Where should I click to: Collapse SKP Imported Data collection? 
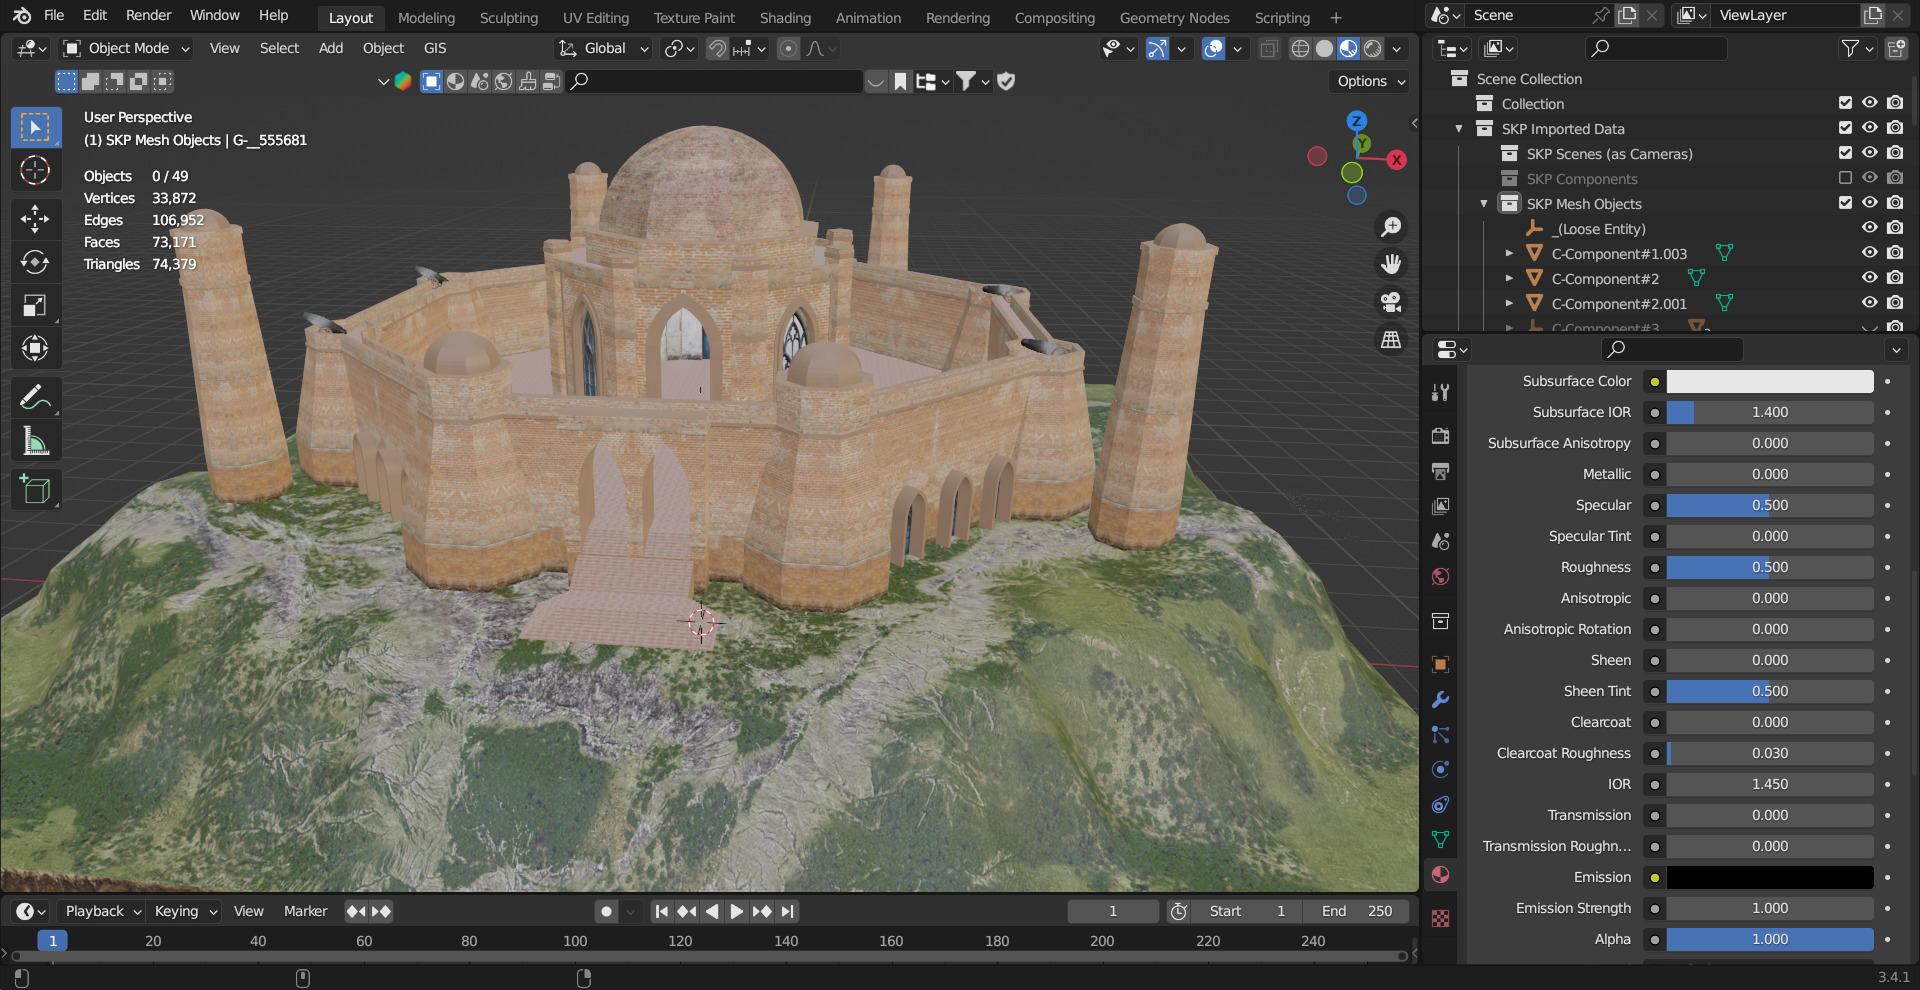(1459, 128)
